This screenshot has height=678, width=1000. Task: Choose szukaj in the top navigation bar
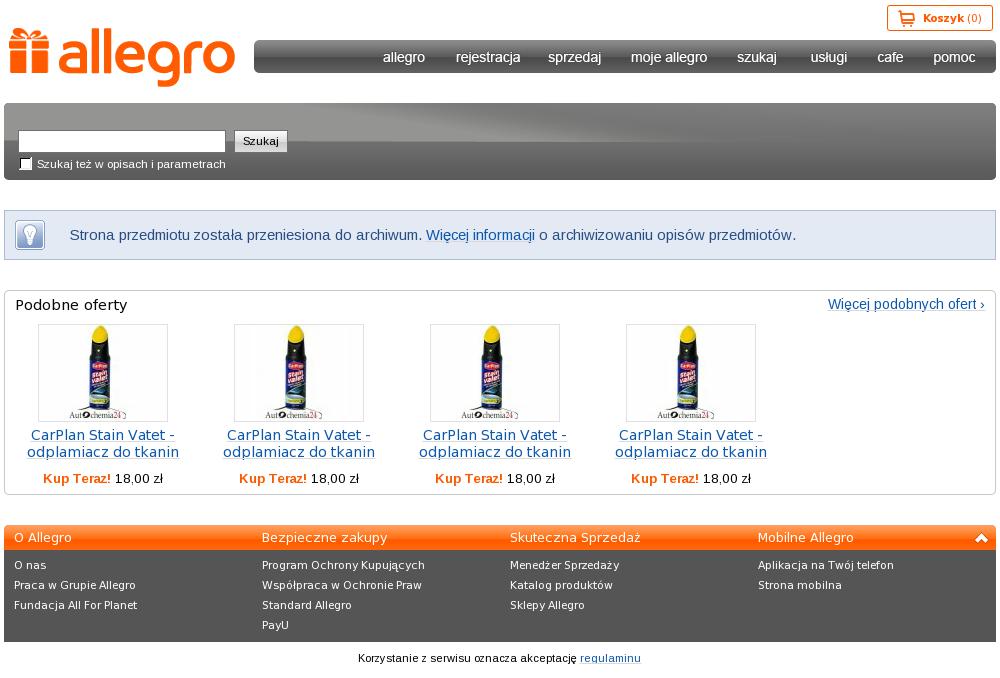[757, 57]
